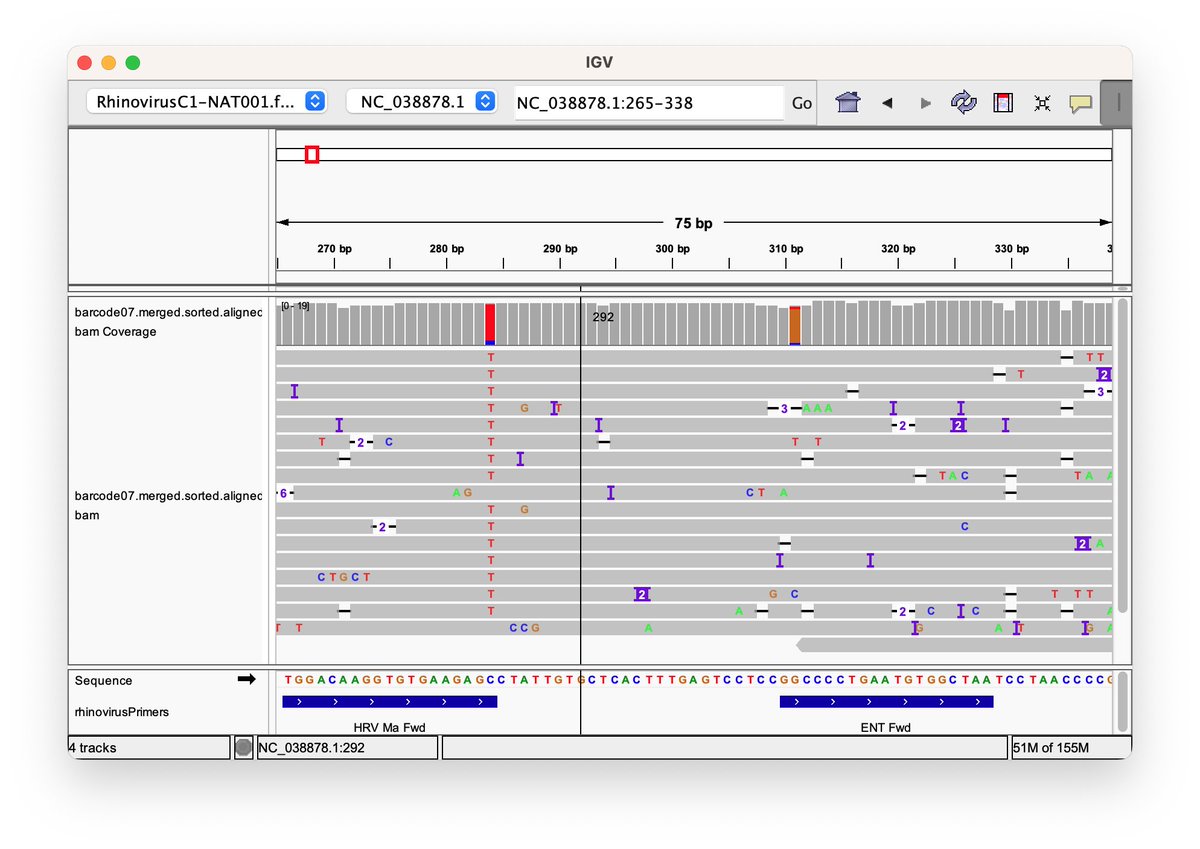Select the HRV Ma Fwd primer feature

coord(390,702)
